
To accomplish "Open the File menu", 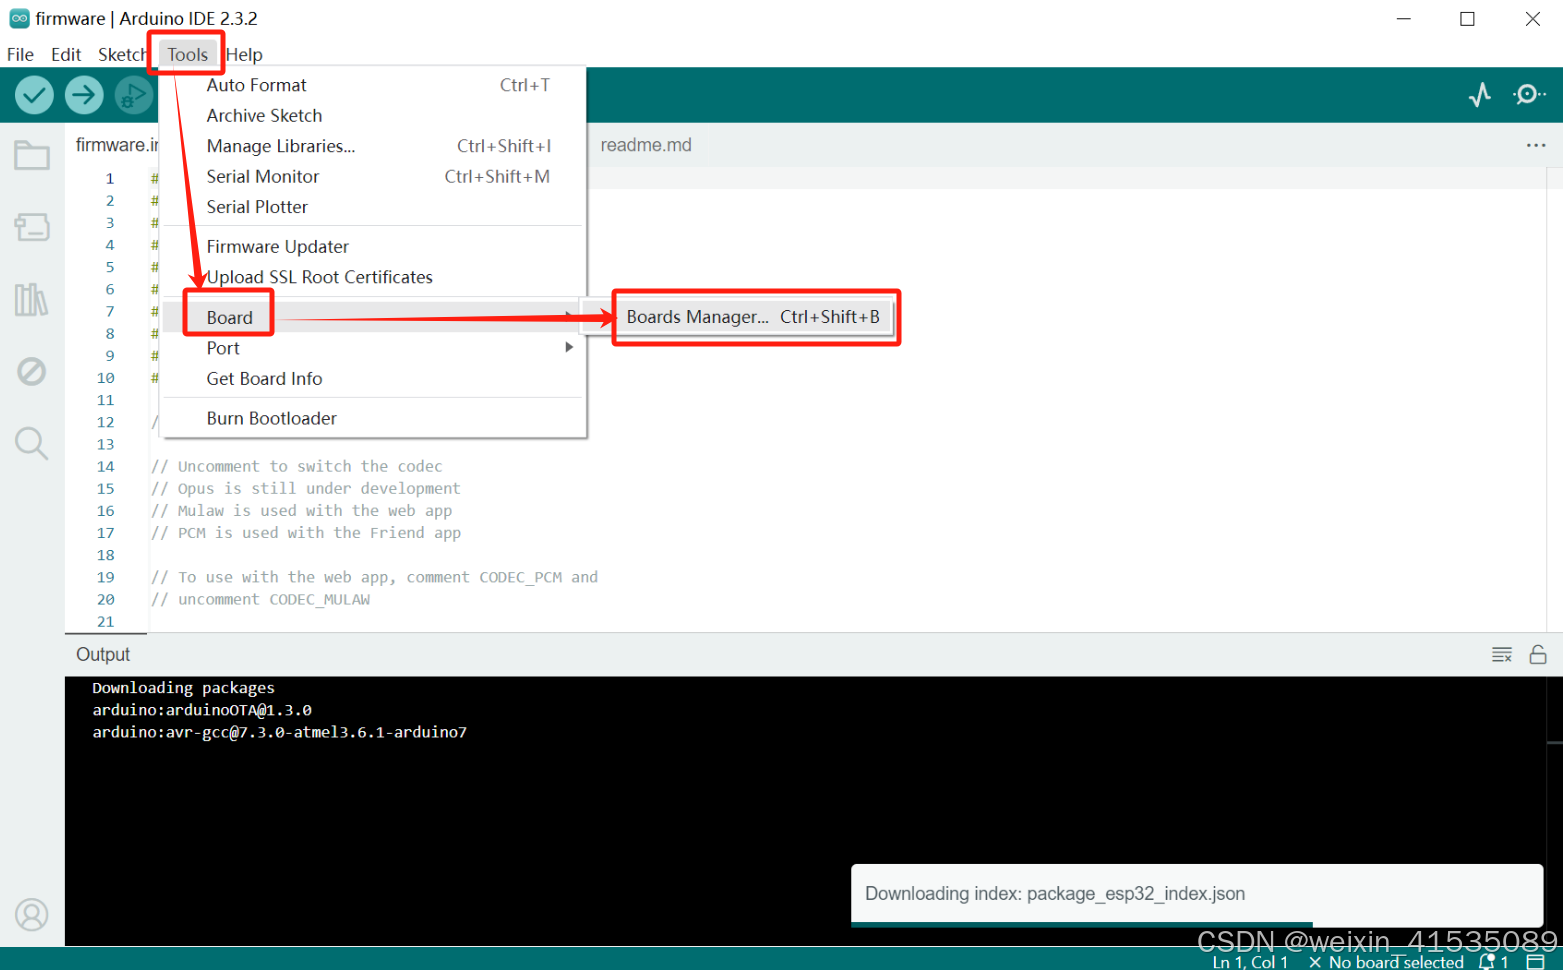I will [x=20, y=54].
